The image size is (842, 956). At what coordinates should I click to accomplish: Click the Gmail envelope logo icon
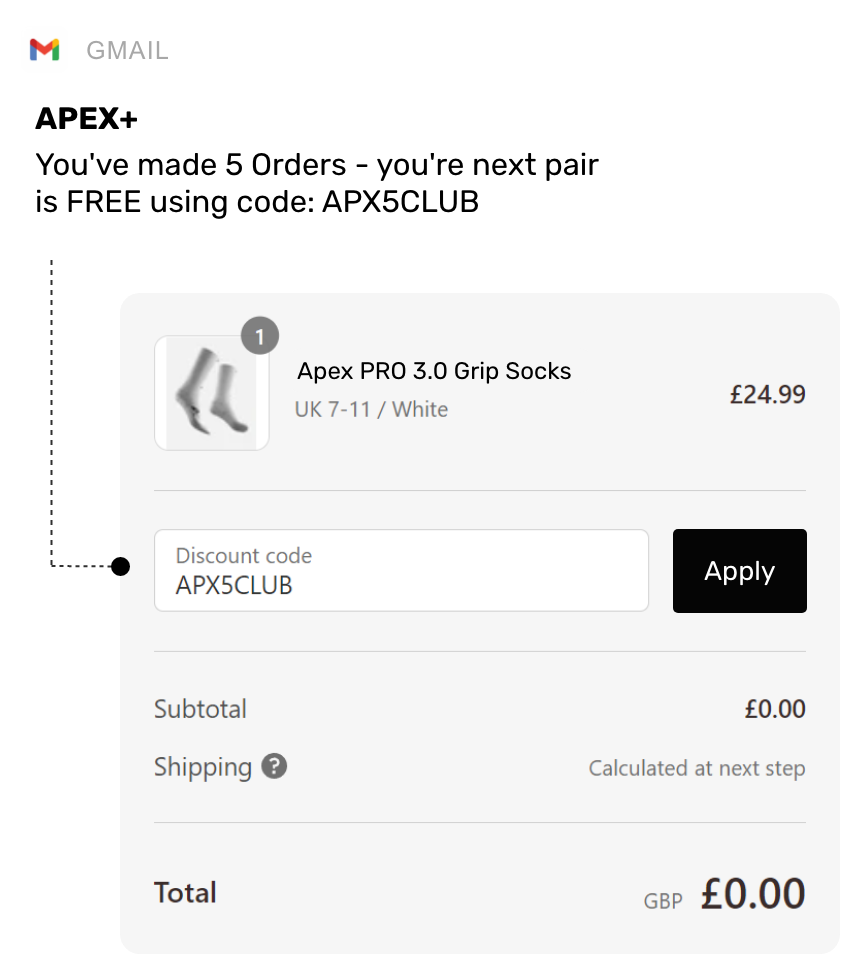[45, 49]
